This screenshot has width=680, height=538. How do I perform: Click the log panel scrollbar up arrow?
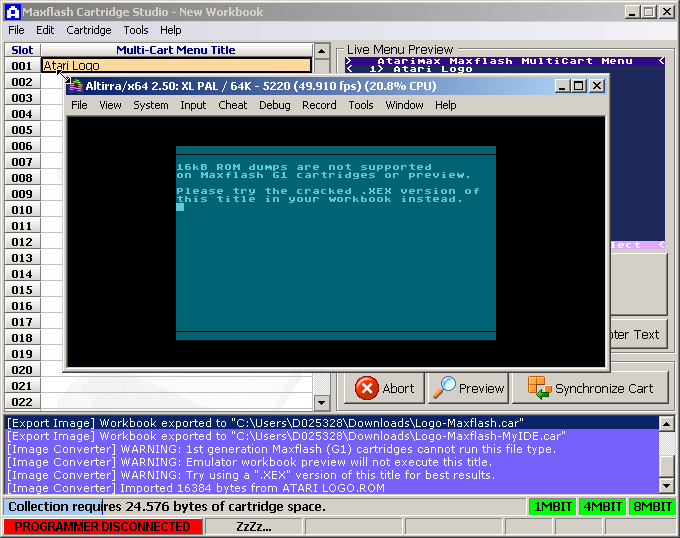[x=667, y=423]
